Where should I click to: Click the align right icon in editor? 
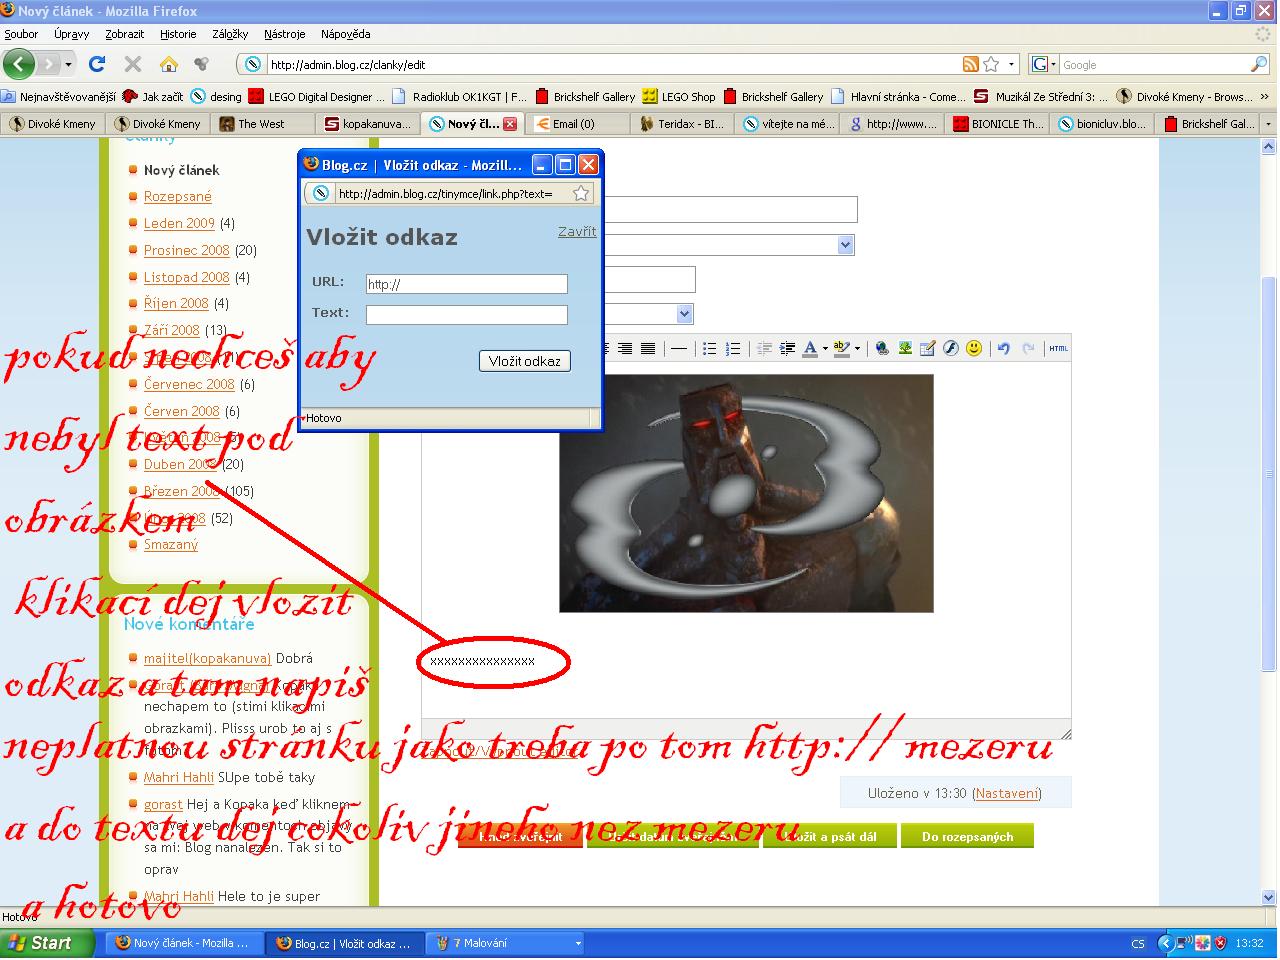[x=625, y=348]
